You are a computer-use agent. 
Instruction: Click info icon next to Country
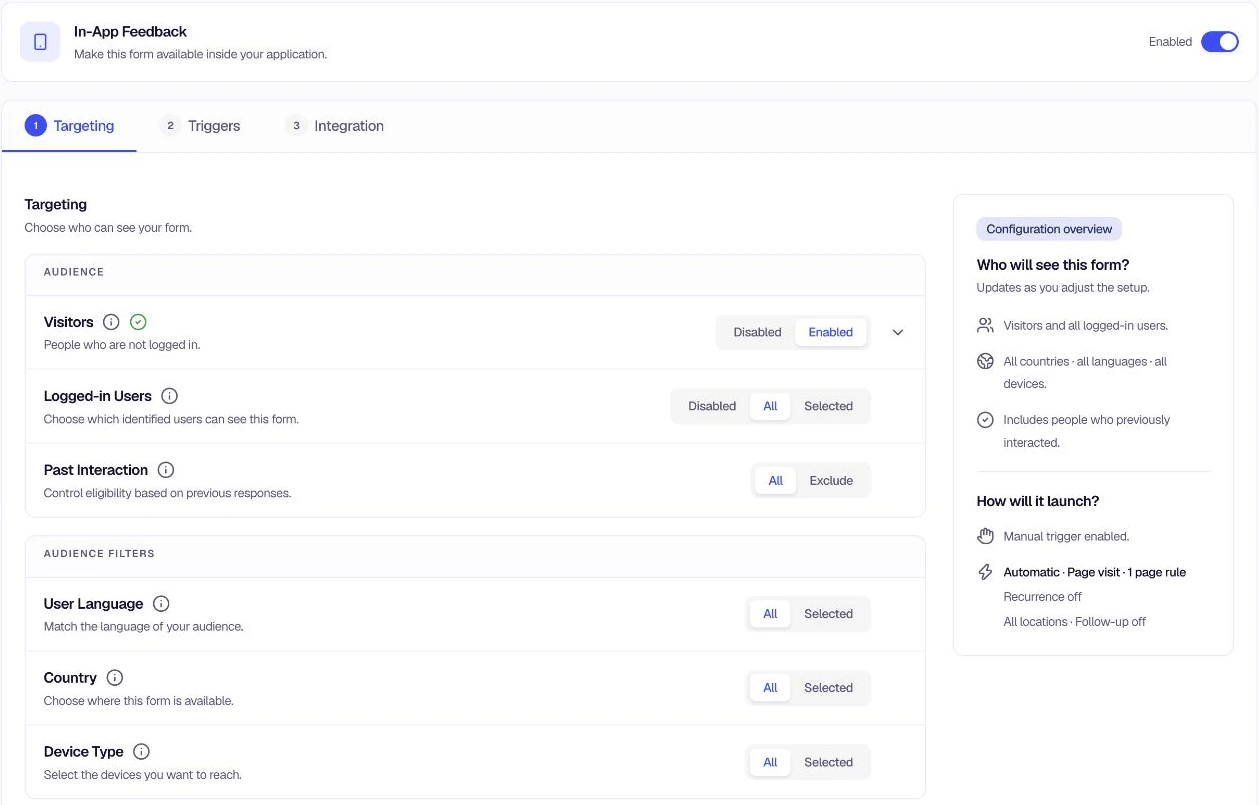tap(115, 678)
